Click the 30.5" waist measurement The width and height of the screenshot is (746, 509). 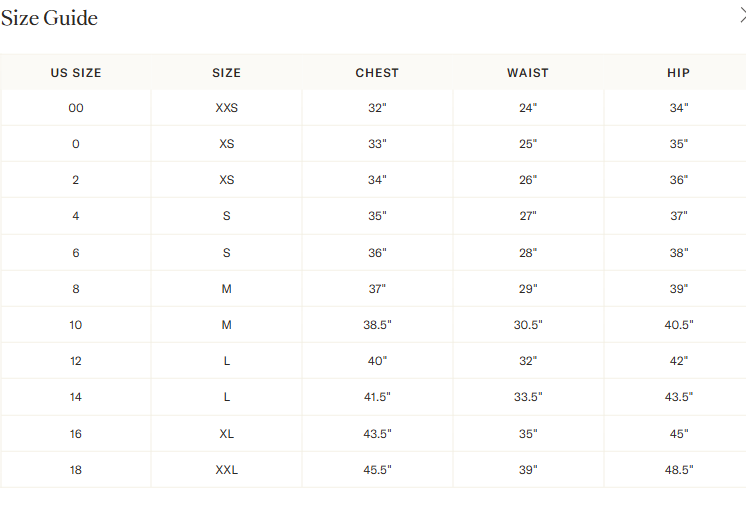click(528, 325)
